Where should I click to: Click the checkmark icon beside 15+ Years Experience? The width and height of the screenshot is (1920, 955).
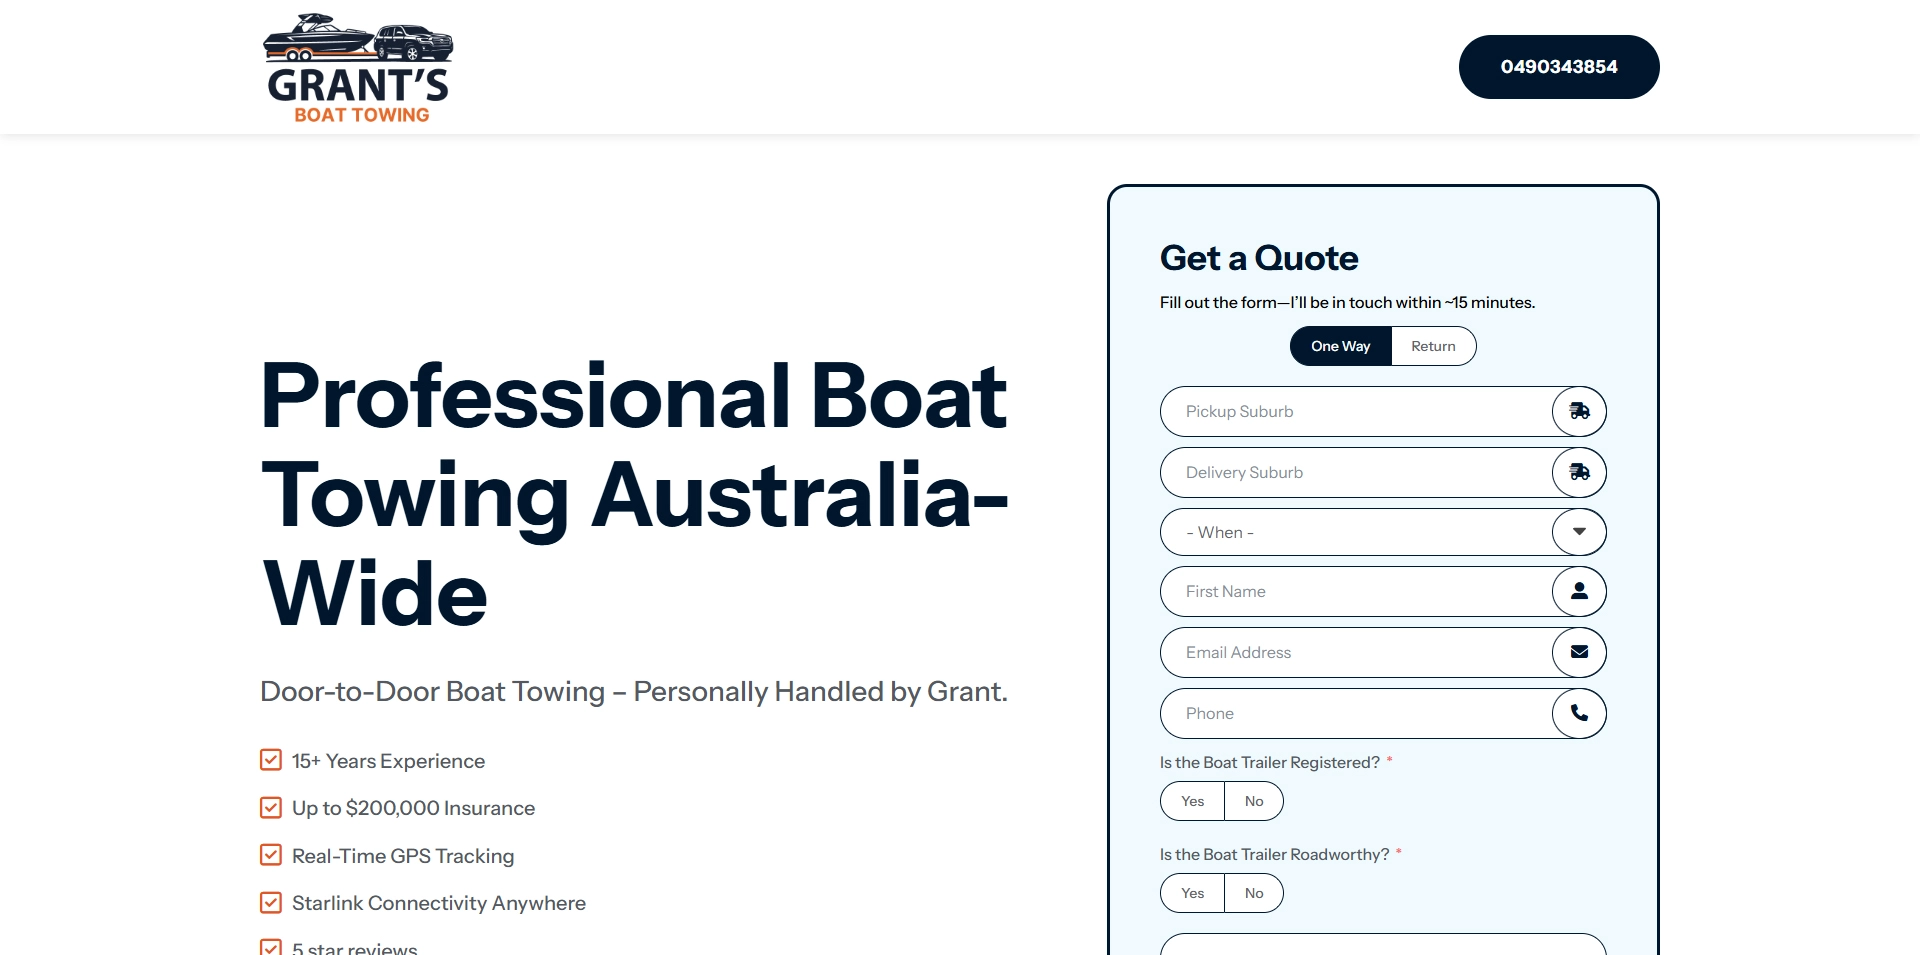(270, 760)
